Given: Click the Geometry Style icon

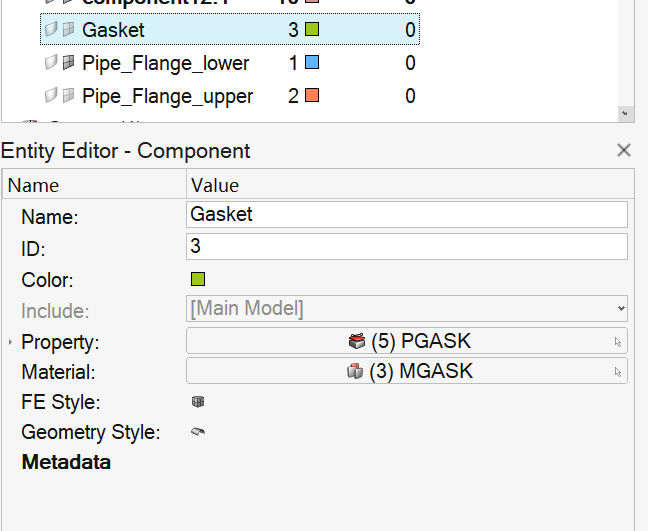Looking at the screenshot, I should click(x=198, y=432).
